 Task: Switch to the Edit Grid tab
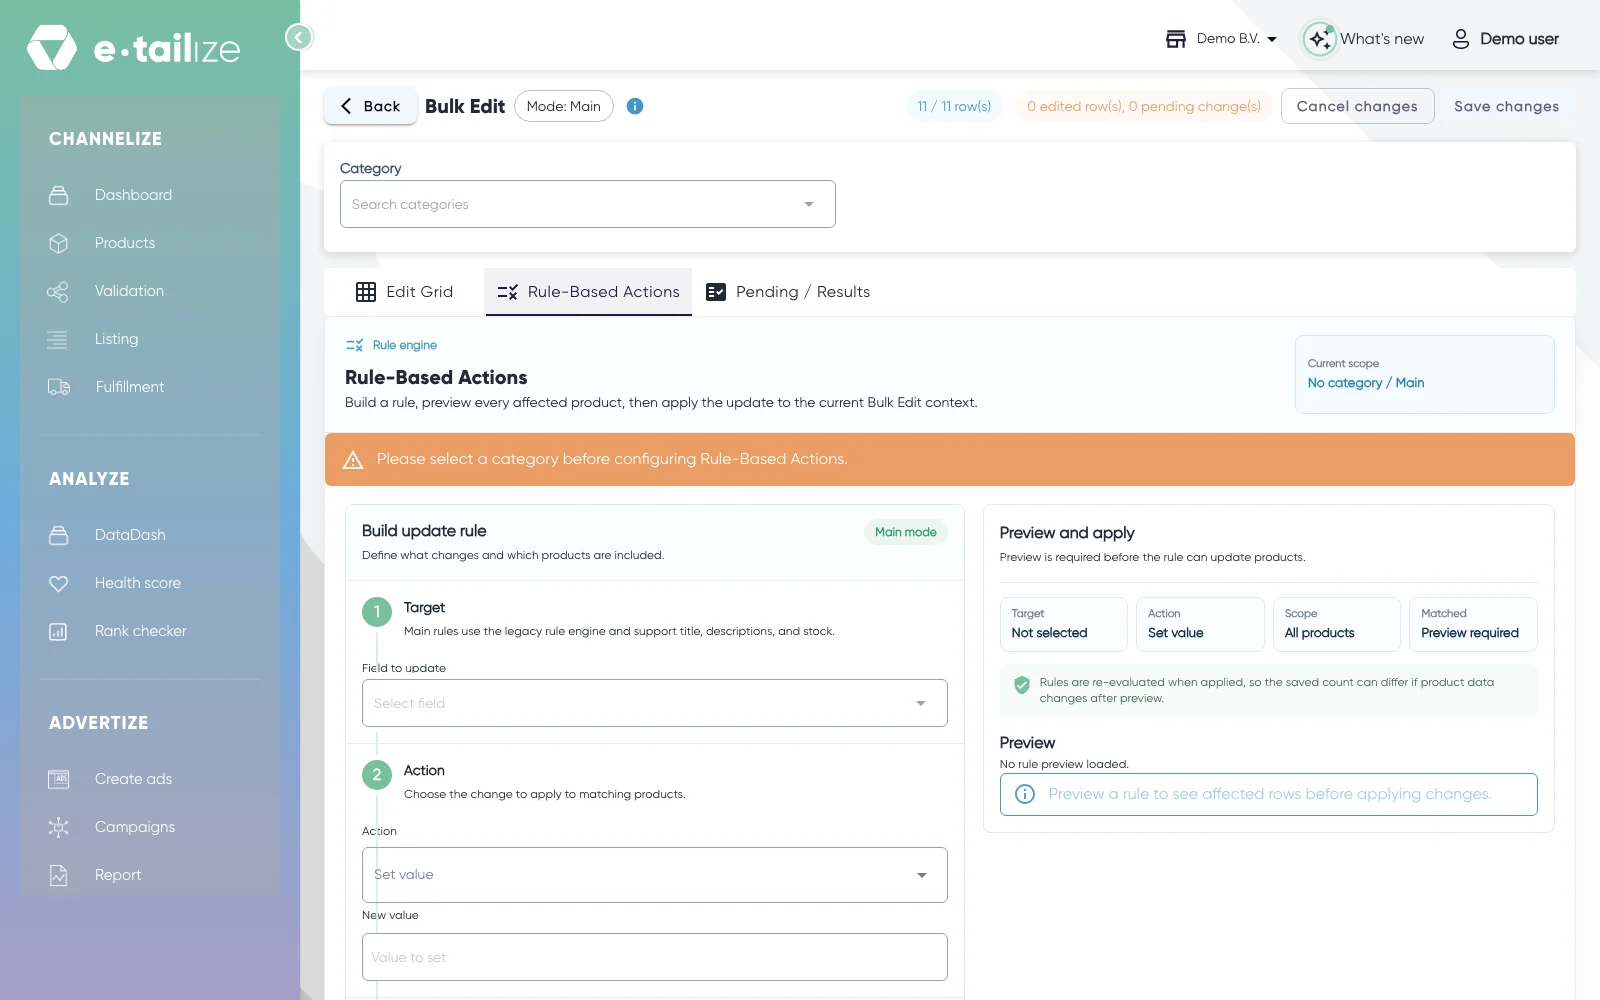pyautogui.click(x=404, y=292)
